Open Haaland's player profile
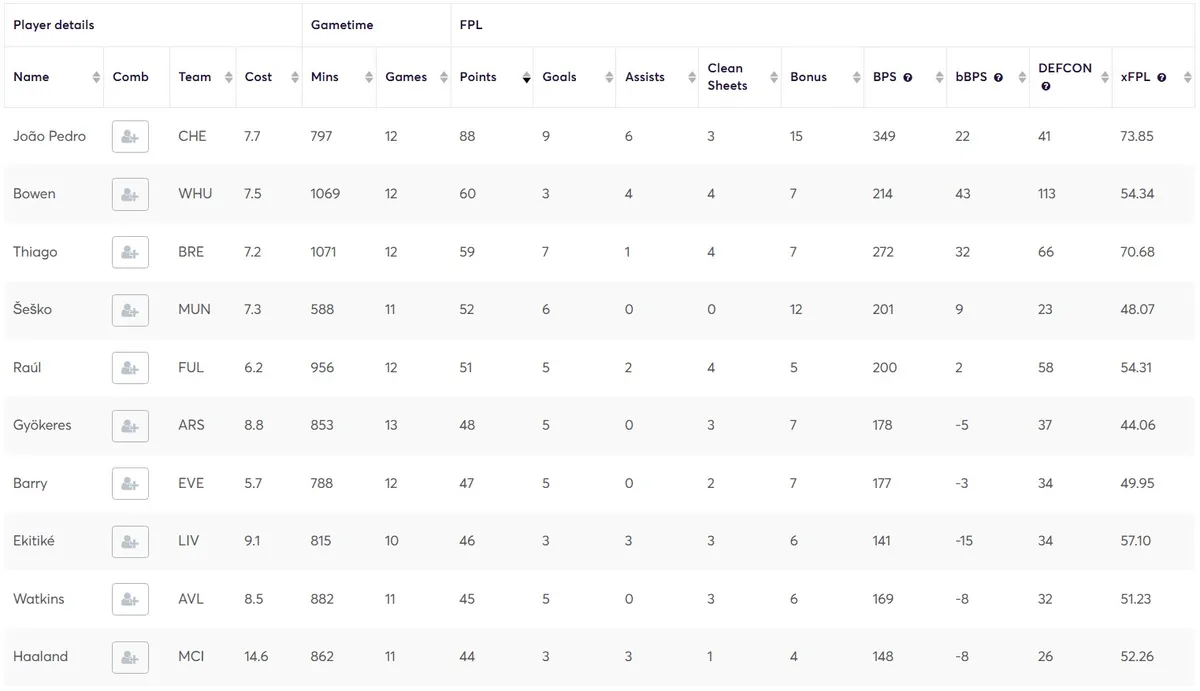 [x=40, y=657]
